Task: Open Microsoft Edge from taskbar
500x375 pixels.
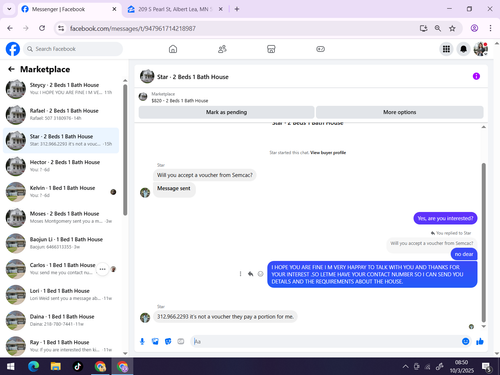Action: pyautogui.click(x=33, y=367)
